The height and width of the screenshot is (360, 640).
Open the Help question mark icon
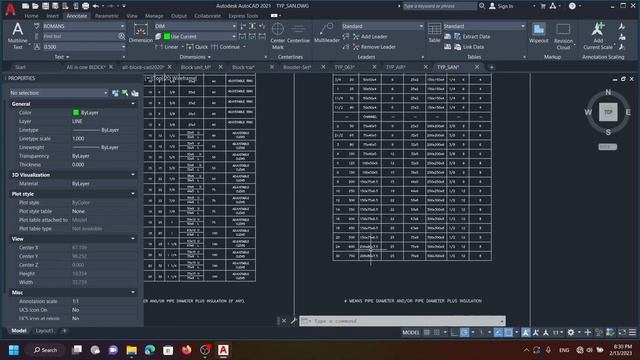tap(572, 6)
